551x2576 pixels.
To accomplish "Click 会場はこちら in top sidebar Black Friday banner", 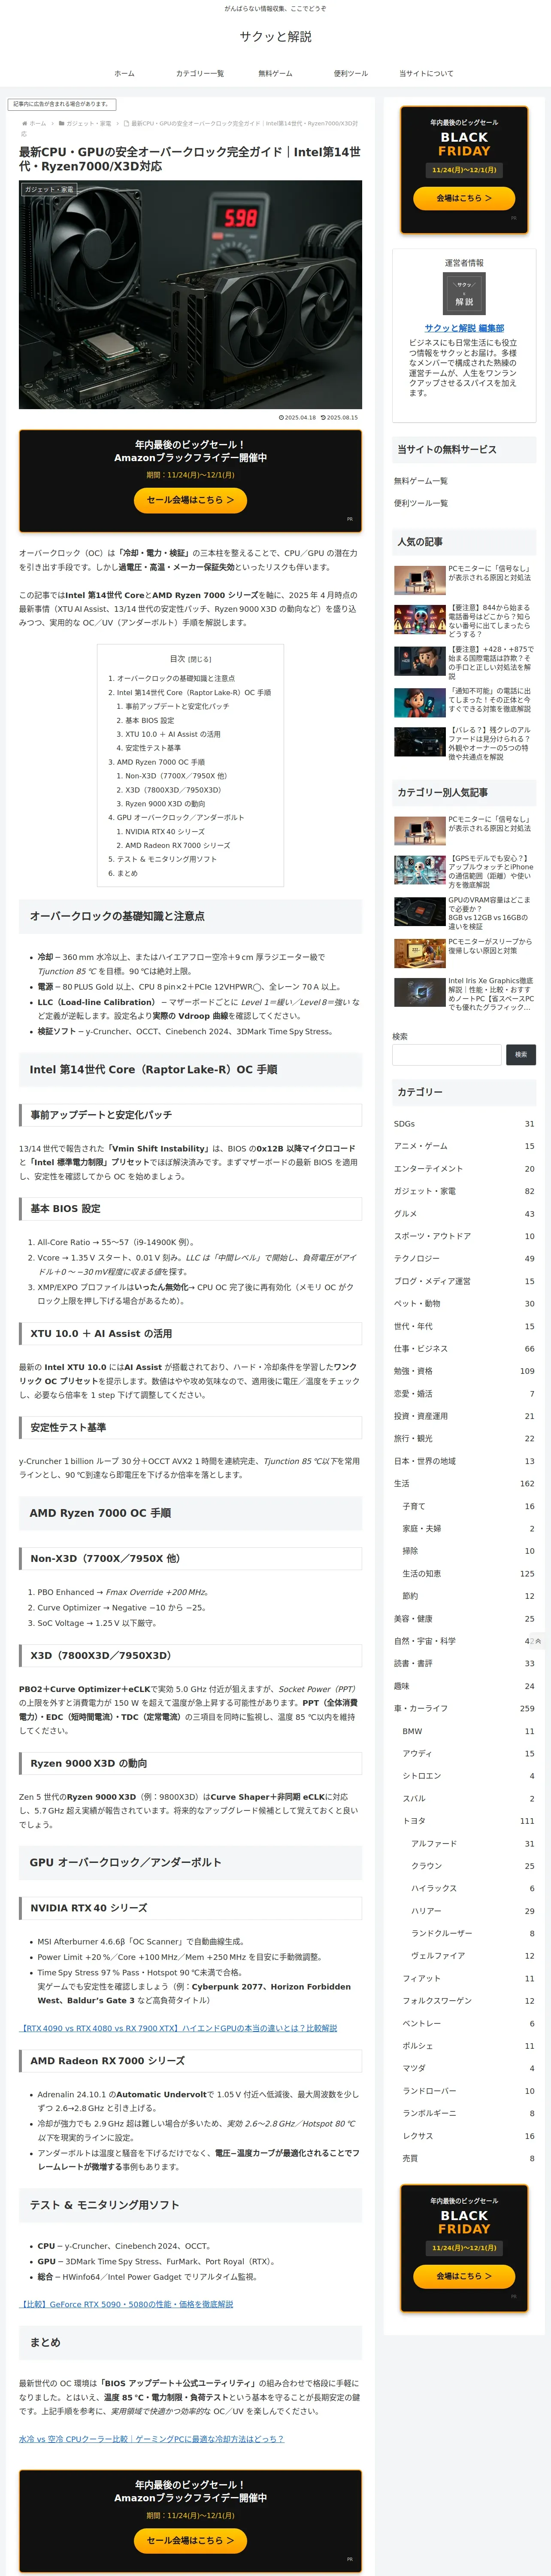I will click(x=464, y=198).
